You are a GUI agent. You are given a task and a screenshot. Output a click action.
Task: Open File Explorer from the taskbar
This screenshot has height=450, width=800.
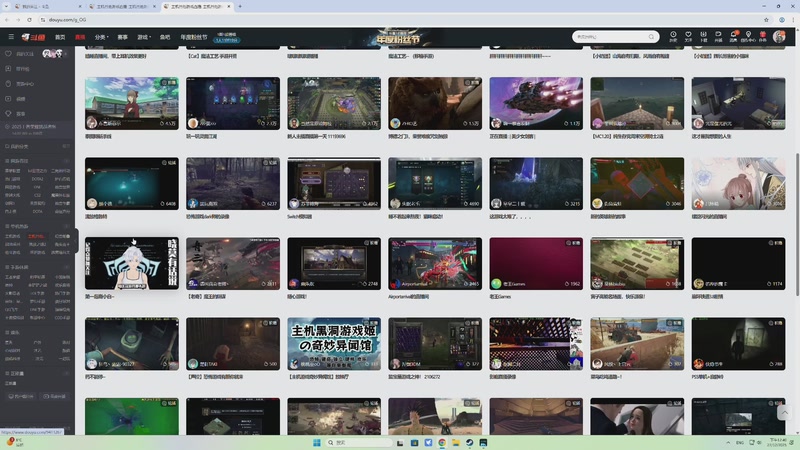pos(456,442)
